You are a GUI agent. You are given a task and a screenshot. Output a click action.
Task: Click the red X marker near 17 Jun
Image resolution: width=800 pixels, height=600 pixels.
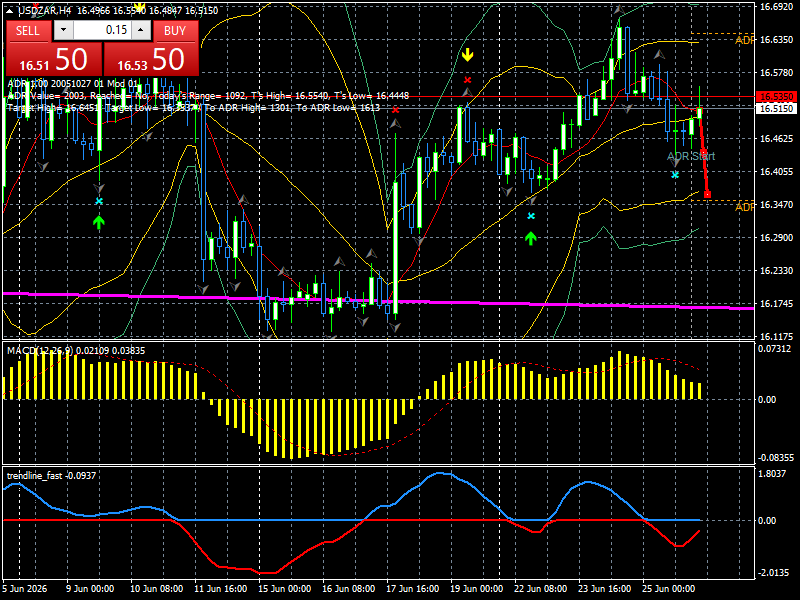tap(395, 110)
